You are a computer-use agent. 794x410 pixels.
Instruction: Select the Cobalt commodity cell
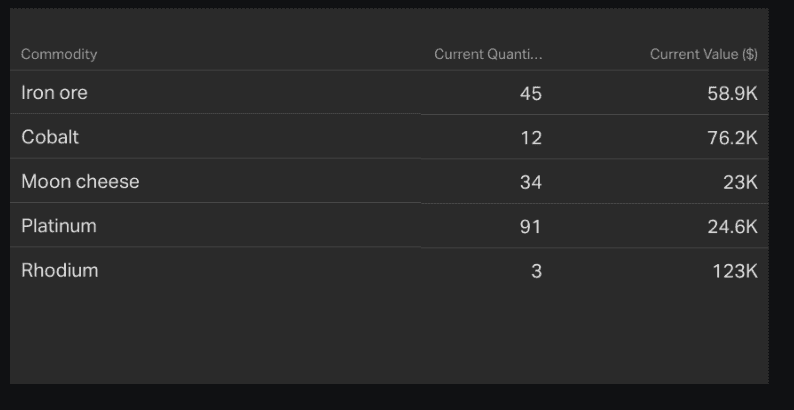tap(50, 137)
